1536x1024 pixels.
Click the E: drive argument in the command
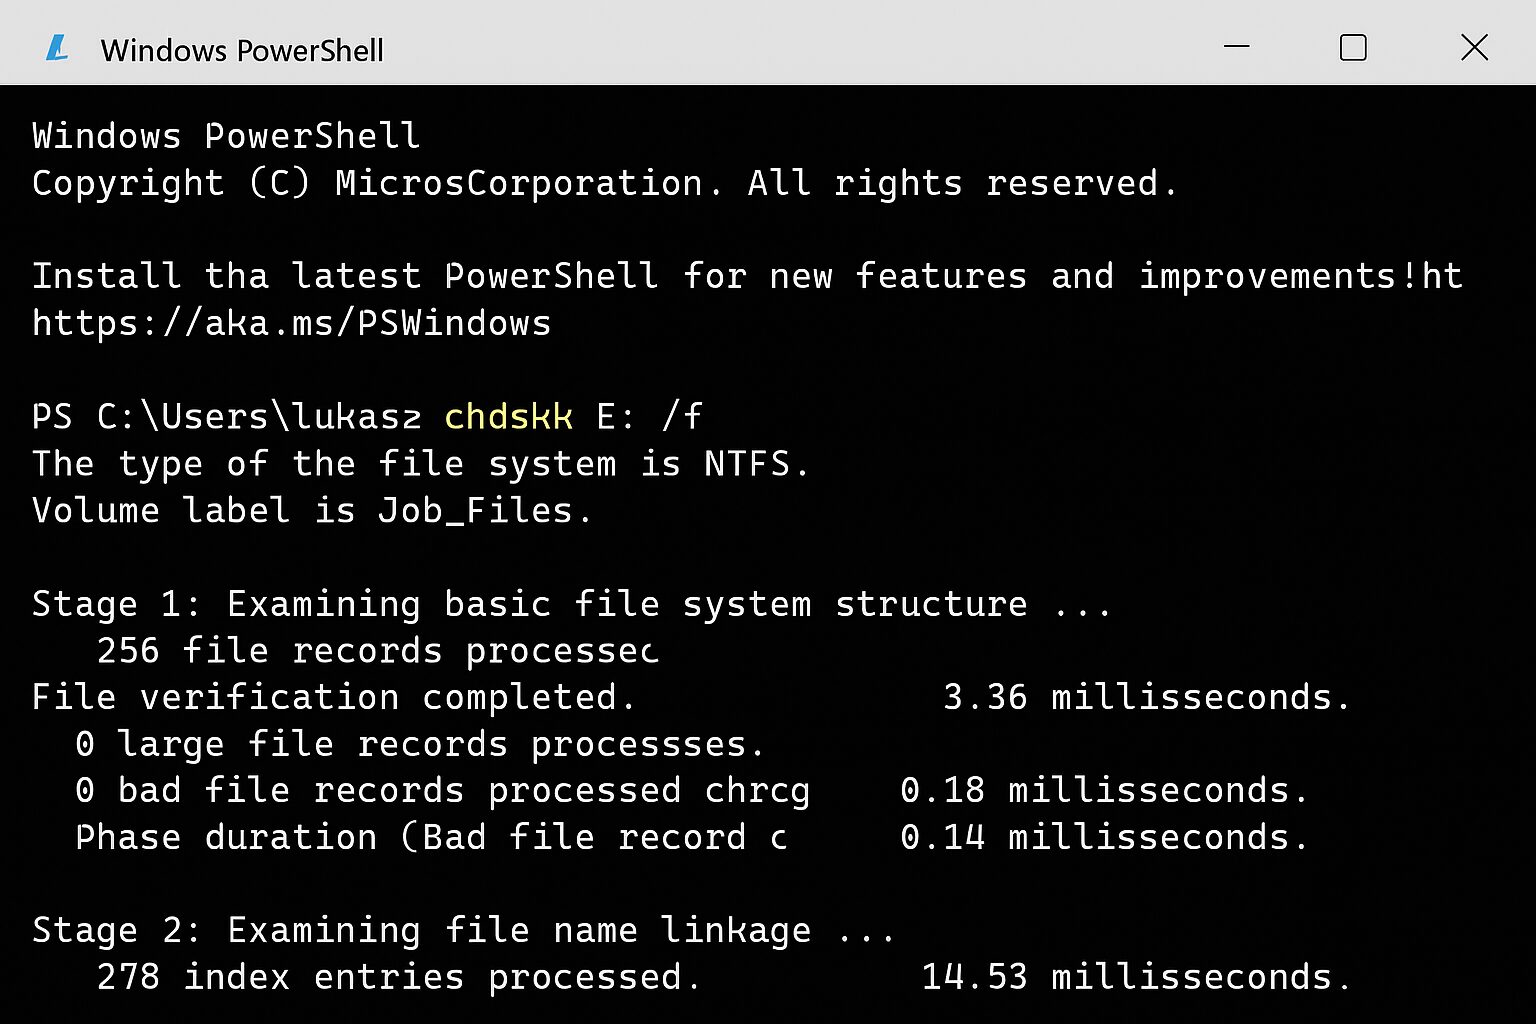(615, 416)
